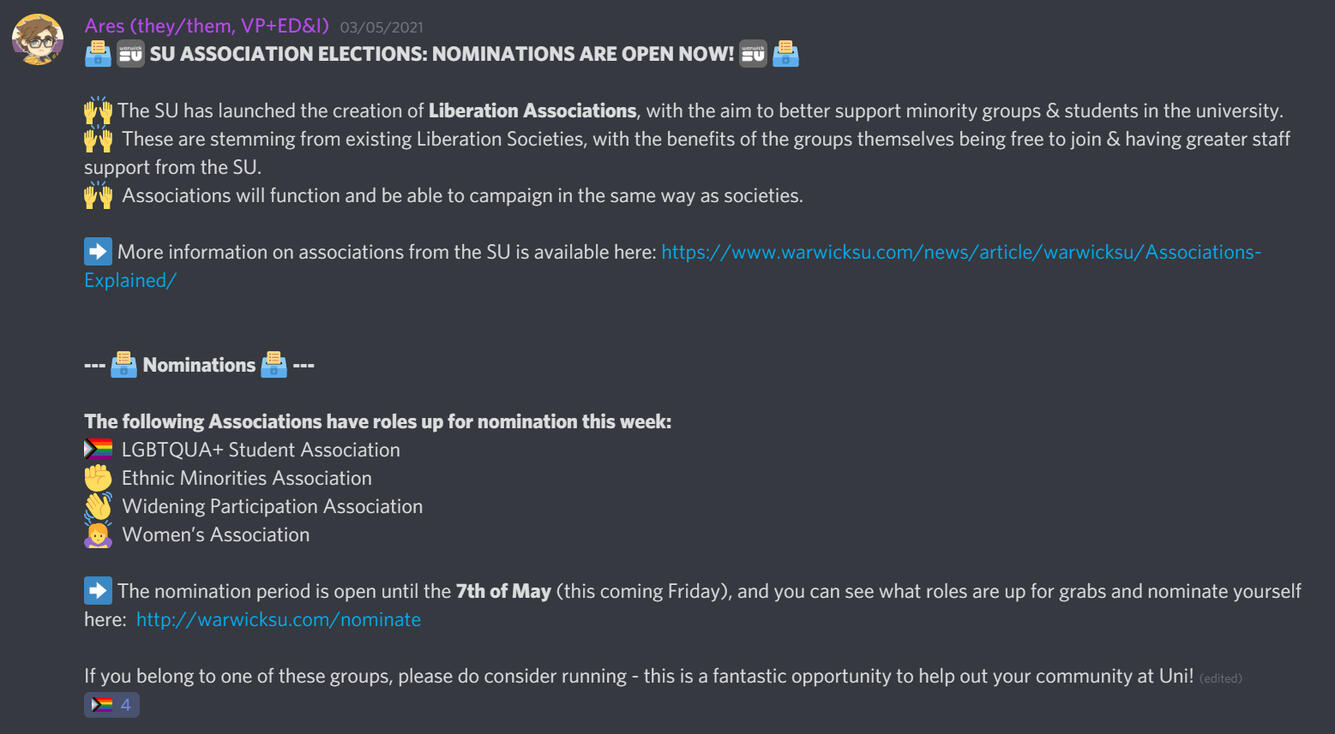This screenshot has width=1335, height=734.
Task: Click the progress pride flag emoji beside LGBTQUA+
Action: coord(98,450)
